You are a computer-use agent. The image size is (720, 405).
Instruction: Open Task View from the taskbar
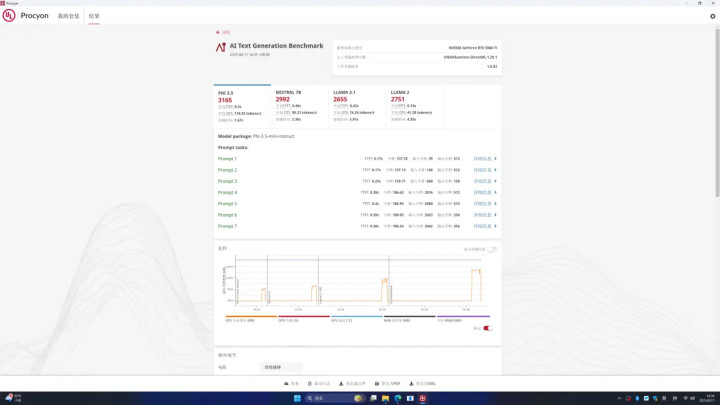(x=373, y=398)
